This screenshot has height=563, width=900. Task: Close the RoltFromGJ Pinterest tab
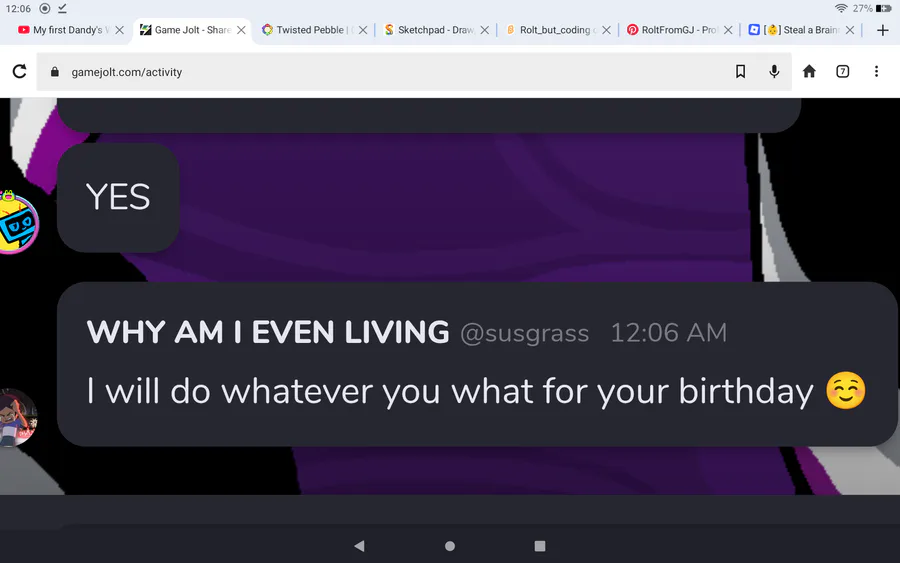click(x=728, y=30)
